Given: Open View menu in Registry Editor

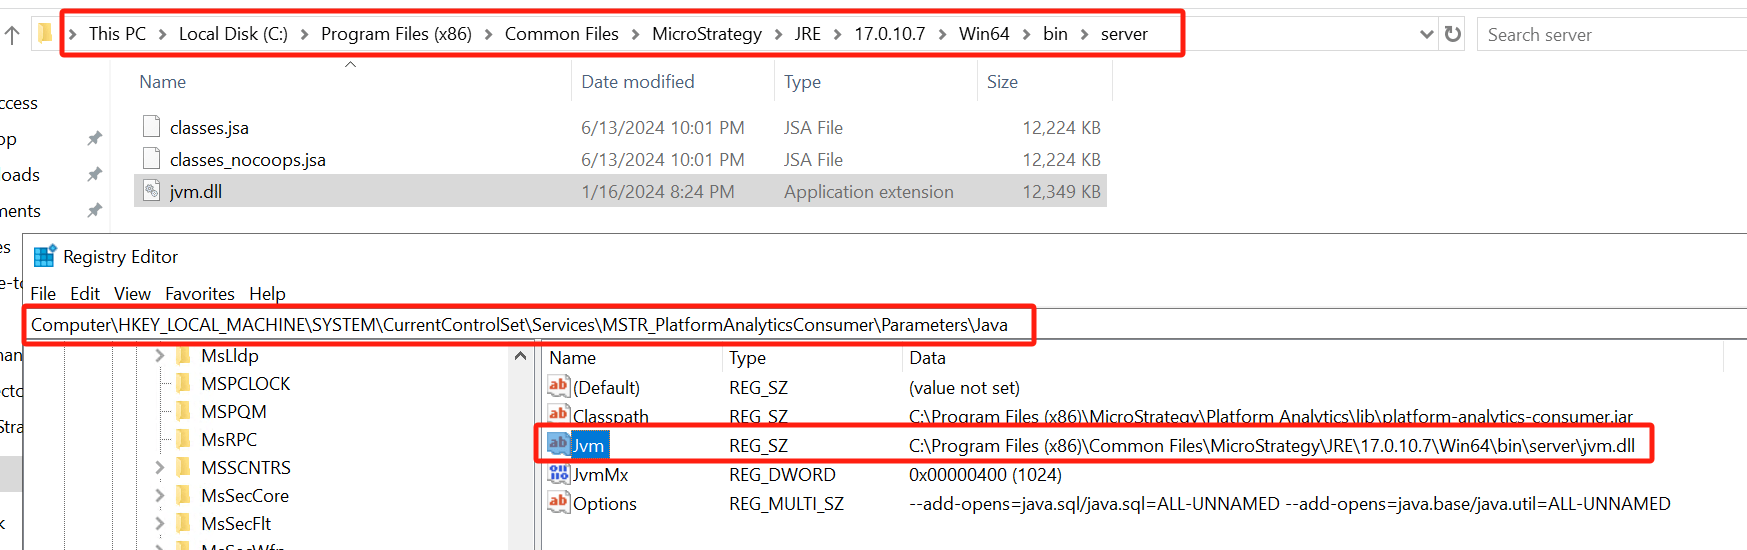Looking at the screenshot, I should (x=132, y=293).
